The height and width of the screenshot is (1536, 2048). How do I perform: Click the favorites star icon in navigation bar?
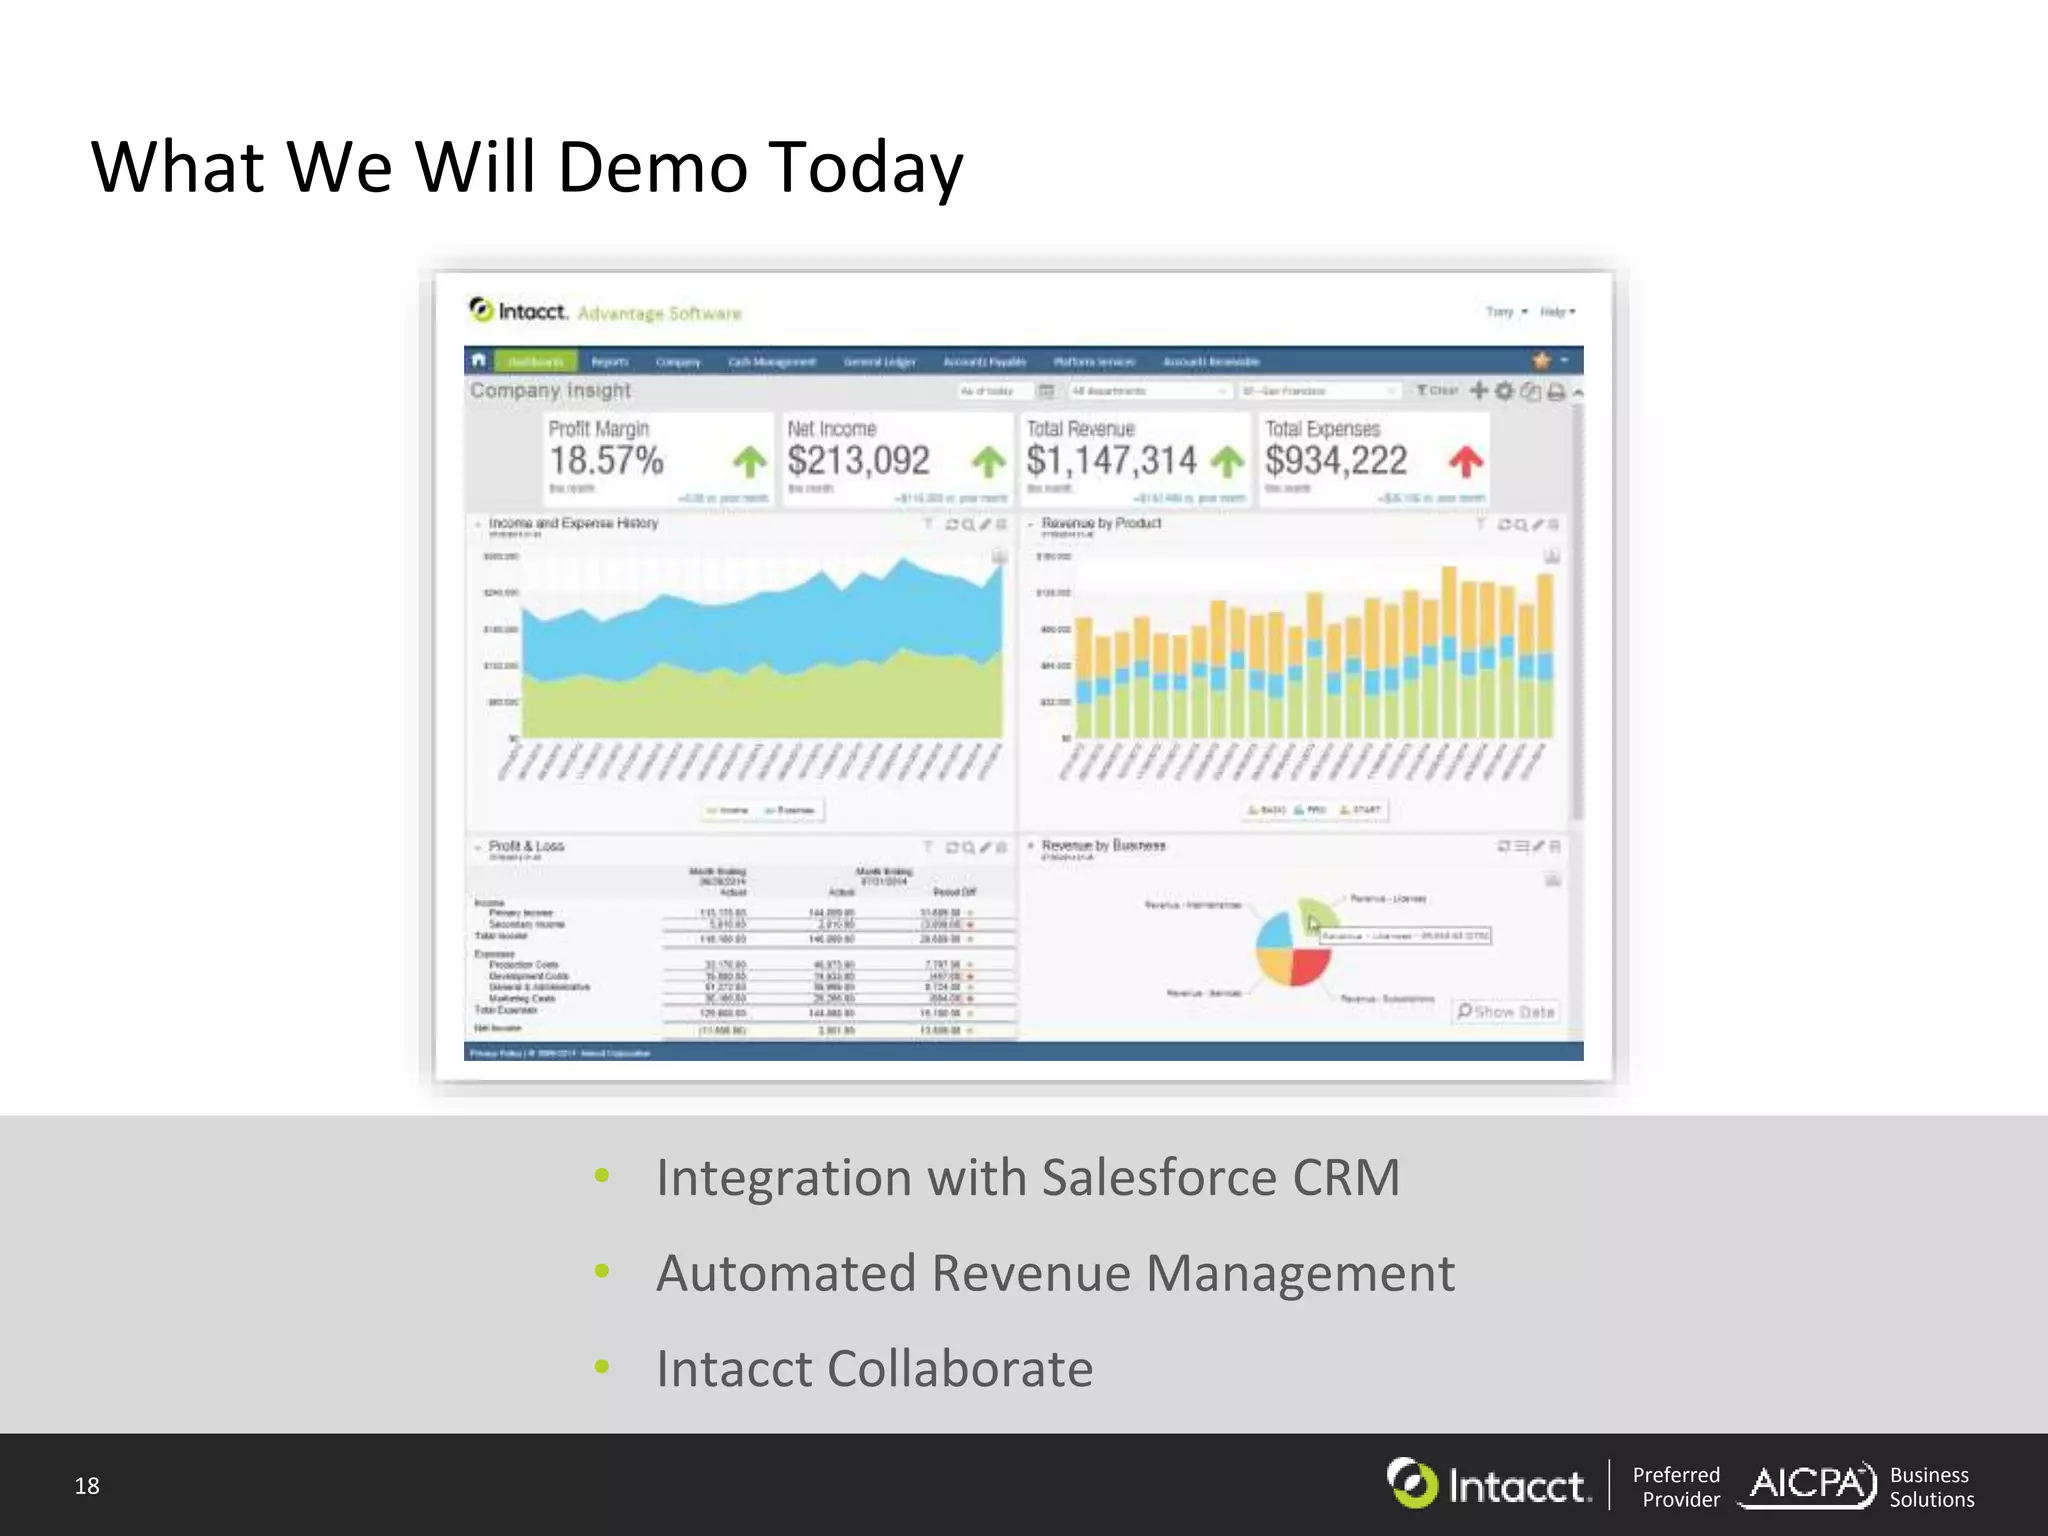tap(1541, 360)
